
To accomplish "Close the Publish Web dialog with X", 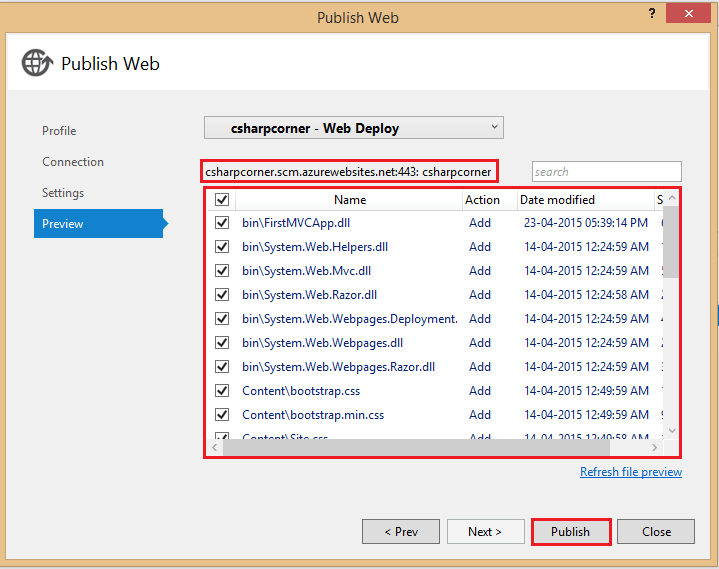I will 688,13.
